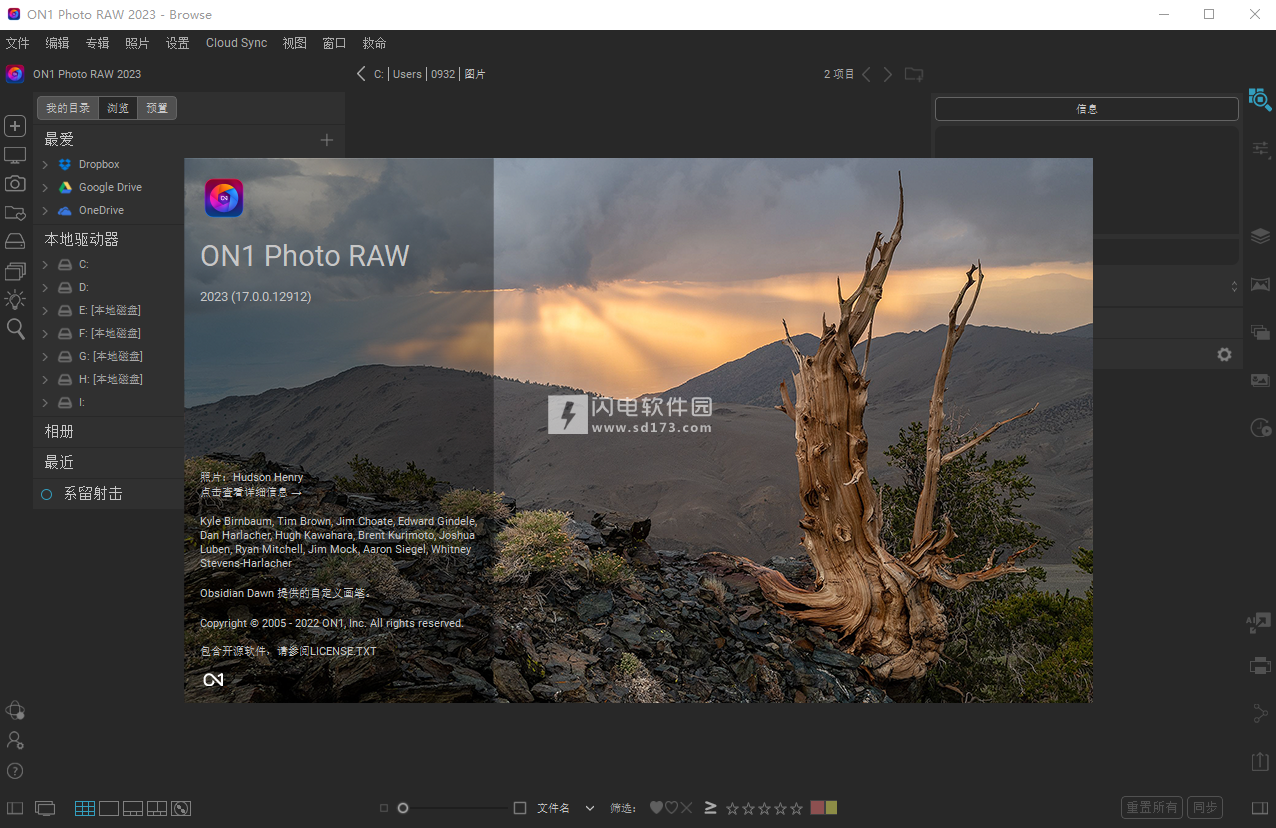1276x828 pixels.
Task: Expand the C: drive
Action: click(x=45, y=264)
